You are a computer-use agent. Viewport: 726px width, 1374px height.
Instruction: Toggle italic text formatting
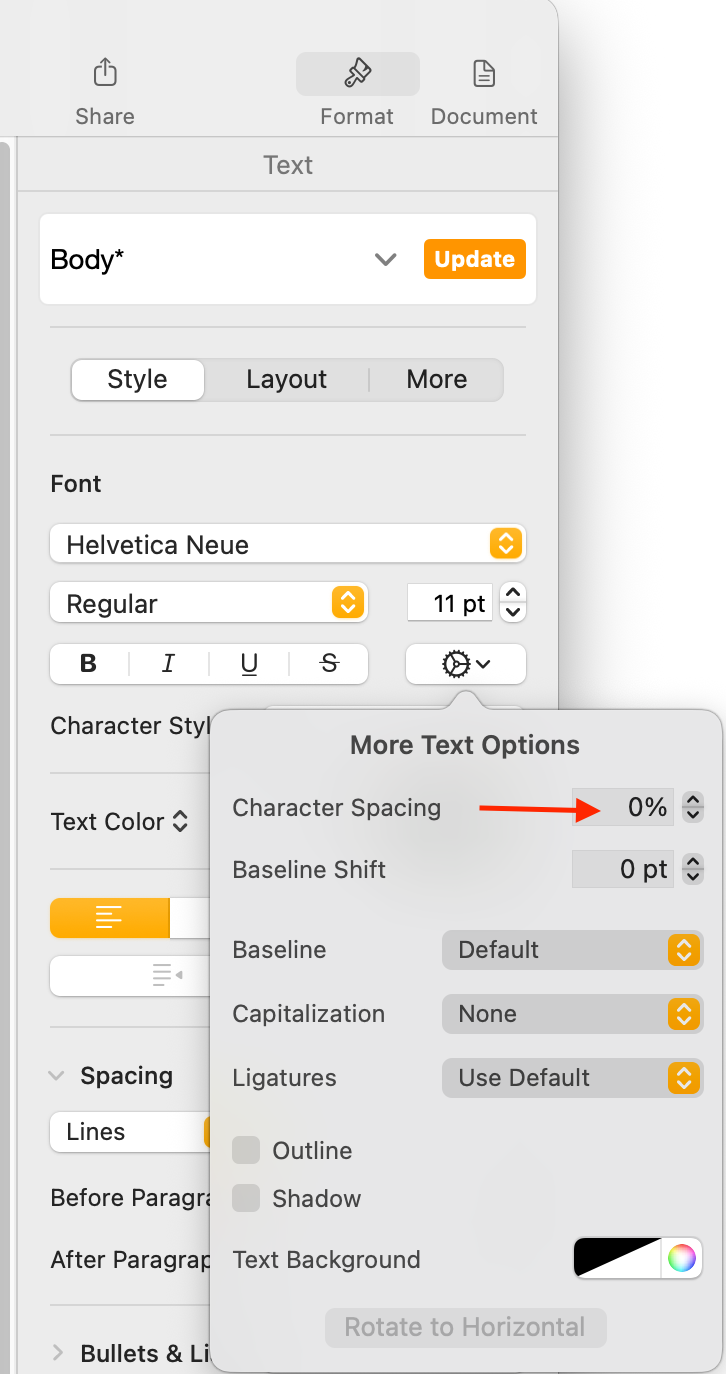169,664
